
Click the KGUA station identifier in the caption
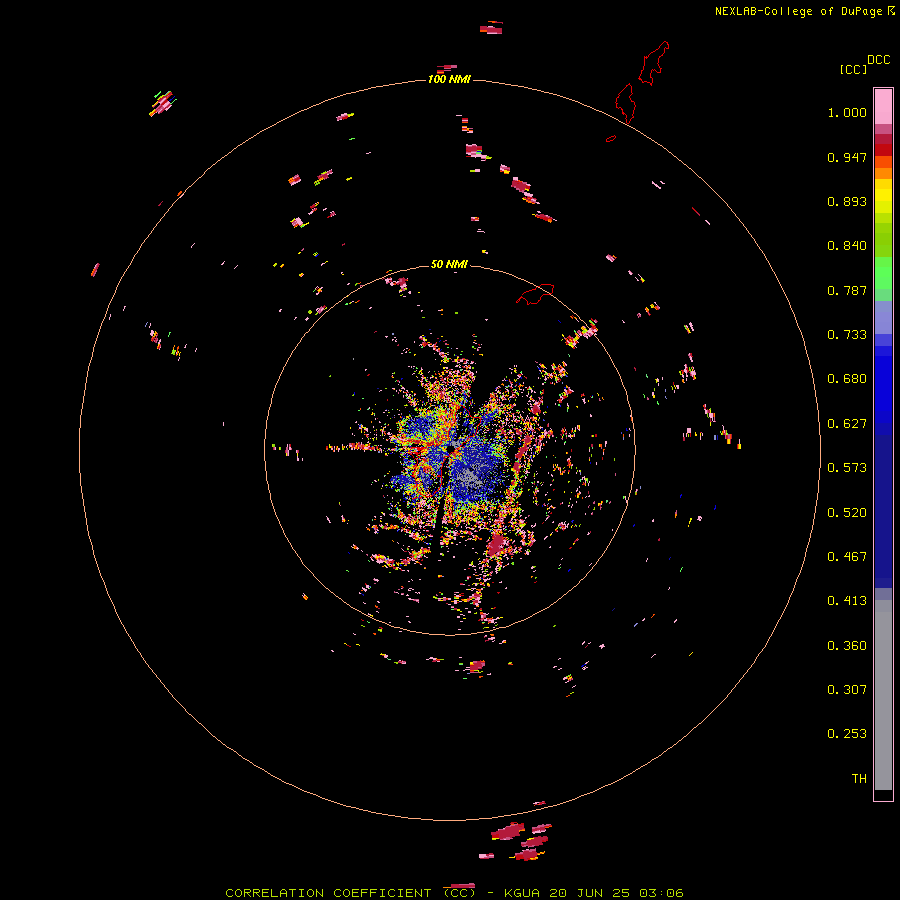click(523, 893)
